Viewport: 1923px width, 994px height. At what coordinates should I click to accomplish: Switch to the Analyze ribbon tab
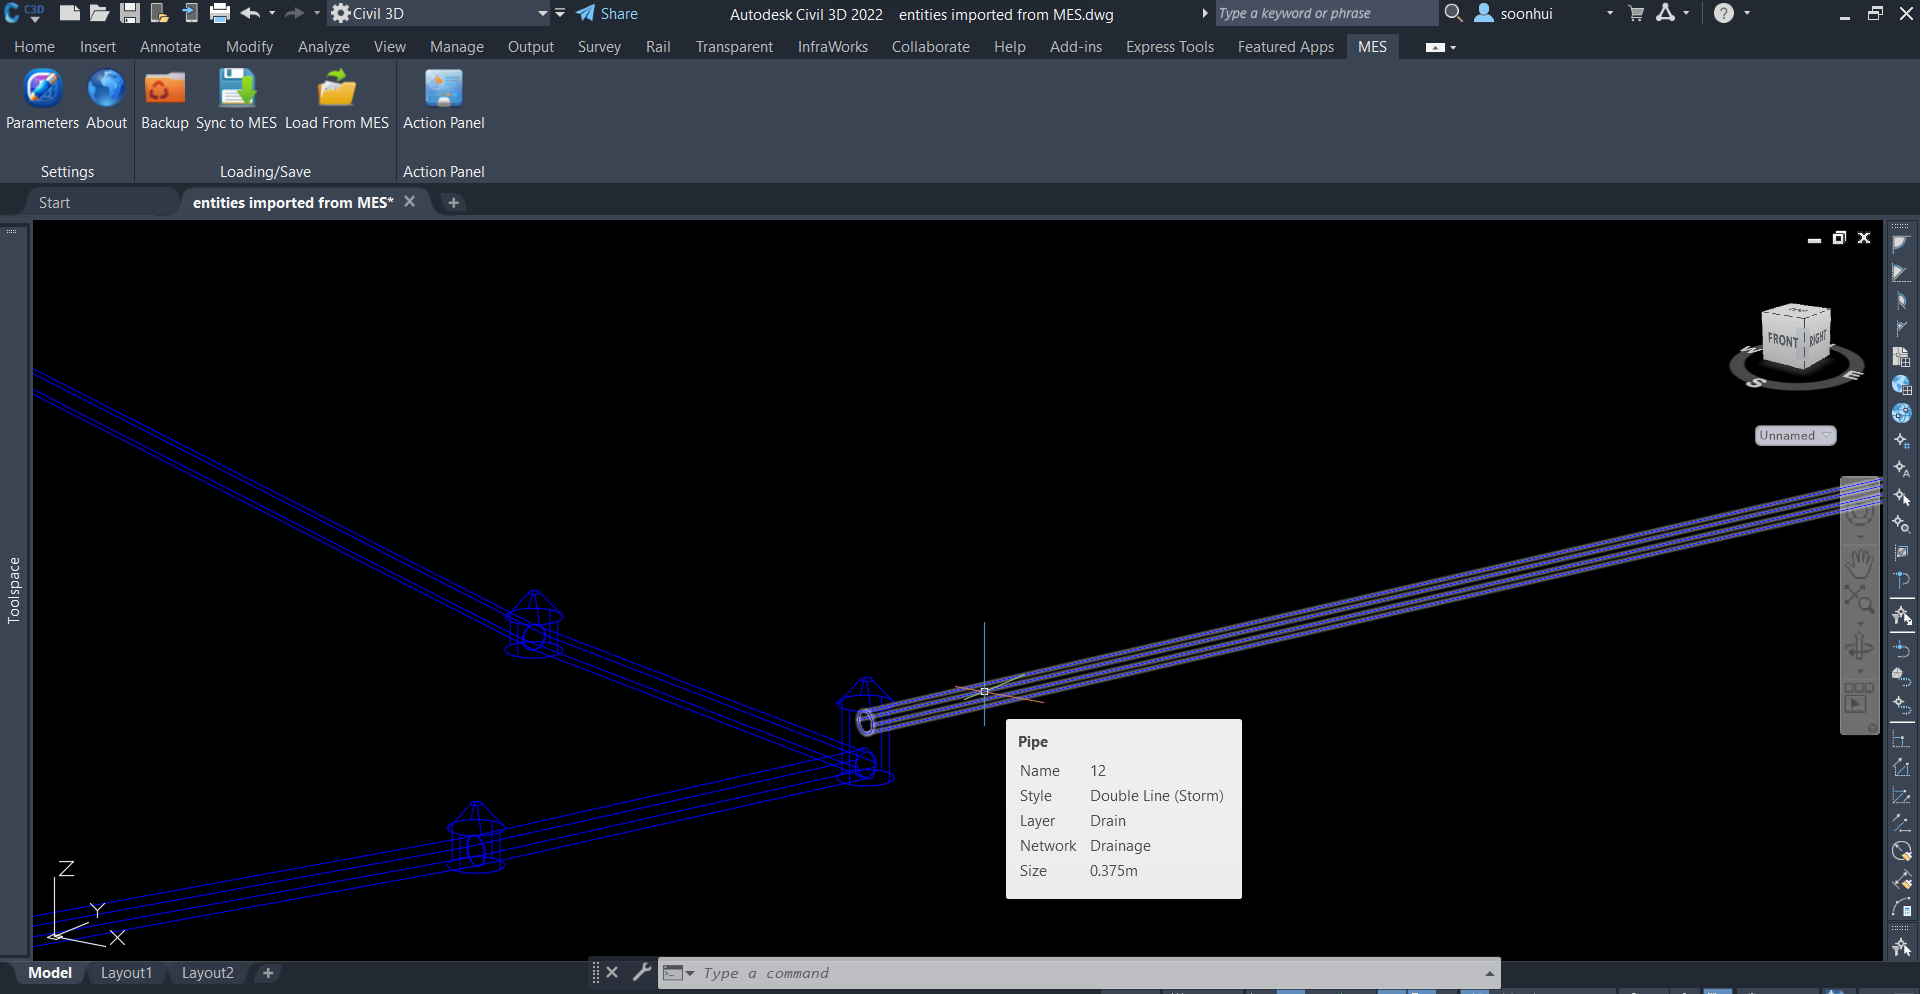tap(324, 47)
